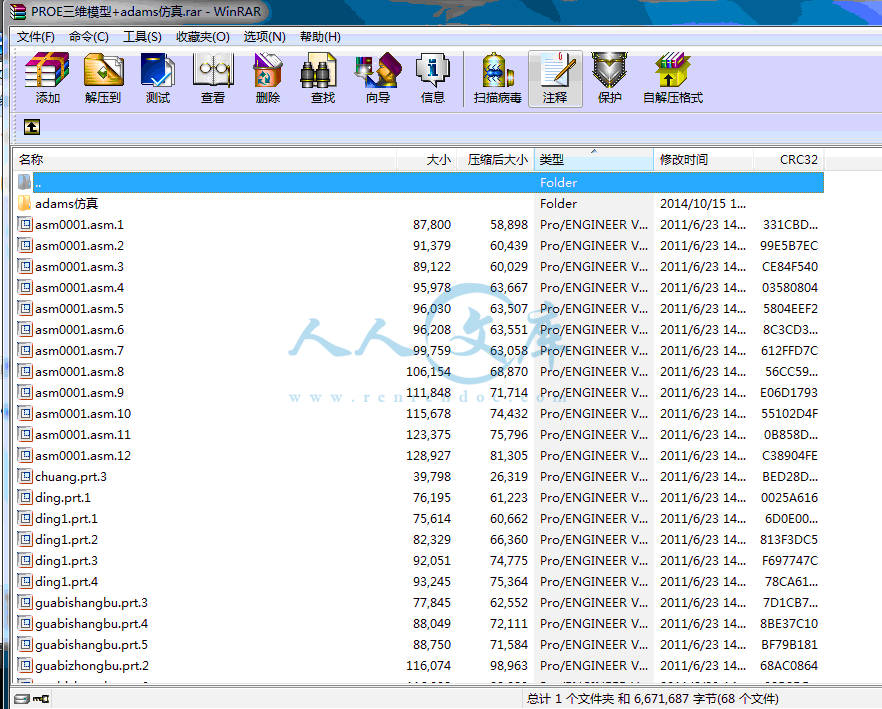Image resolution: width=882 pixels, height=709 pixels.
Task: Click size value 87,800
Action: click(431, 225)
